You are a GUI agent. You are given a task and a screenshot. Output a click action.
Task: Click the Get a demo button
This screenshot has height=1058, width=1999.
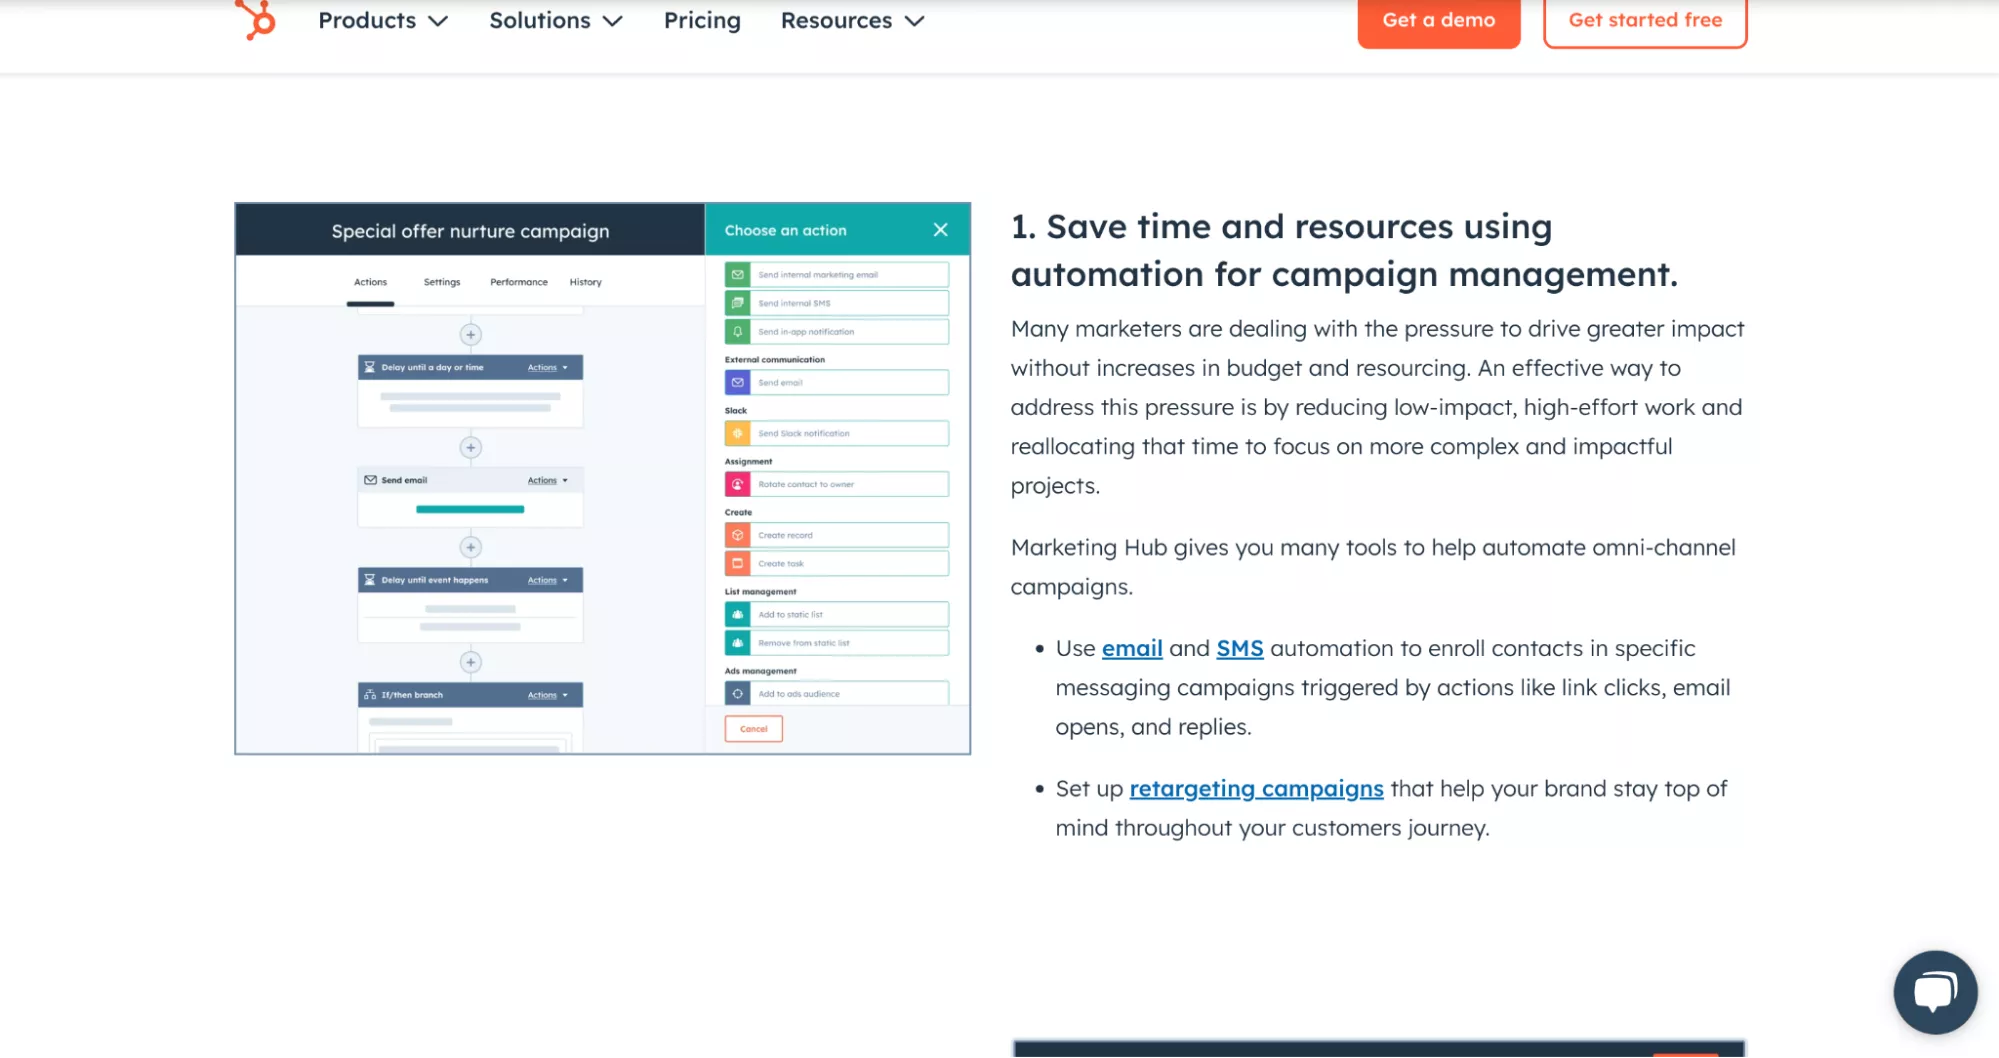coord(1438,21)
